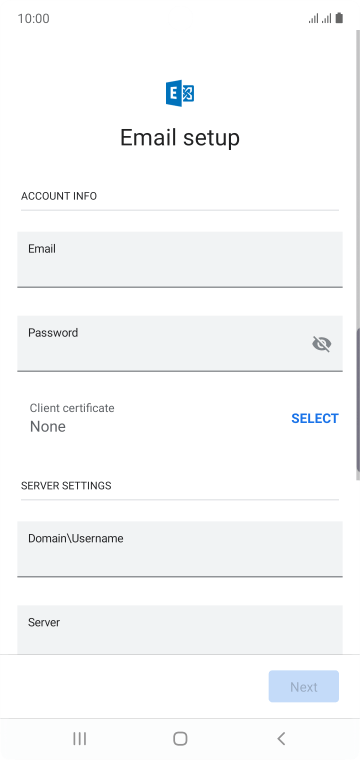Tap the 10:00 clock in status bar
Viewport: 360px width, 760px height.
[33, 18]
